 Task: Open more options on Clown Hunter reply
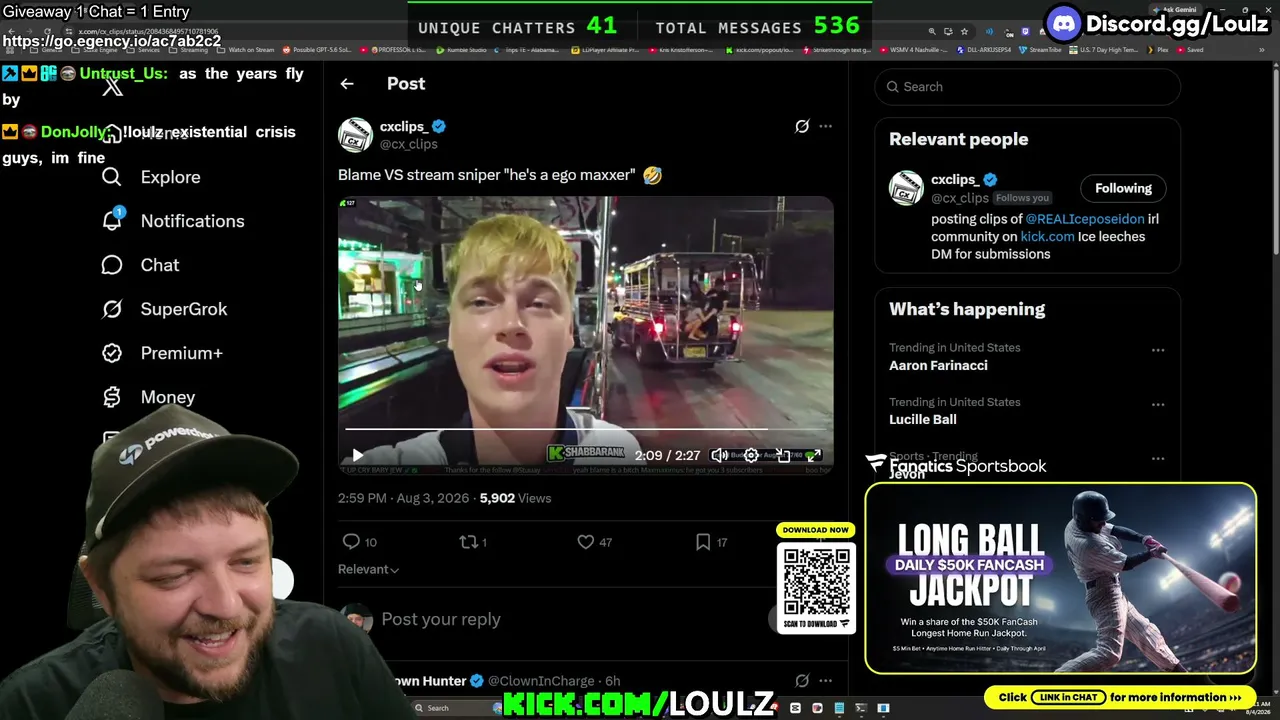pos(825,681)
